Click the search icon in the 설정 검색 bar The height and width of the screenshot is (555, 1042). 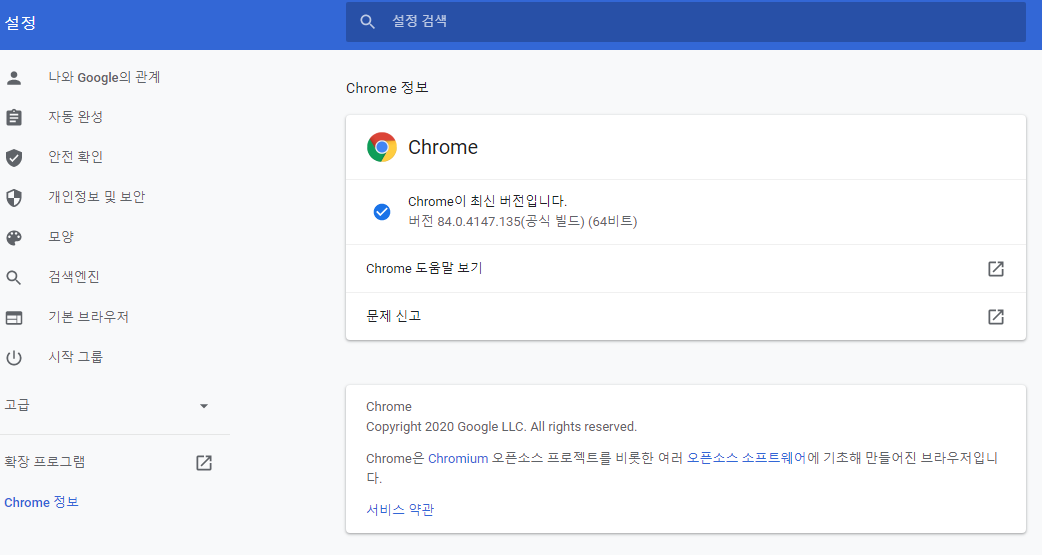coord(367,22)
